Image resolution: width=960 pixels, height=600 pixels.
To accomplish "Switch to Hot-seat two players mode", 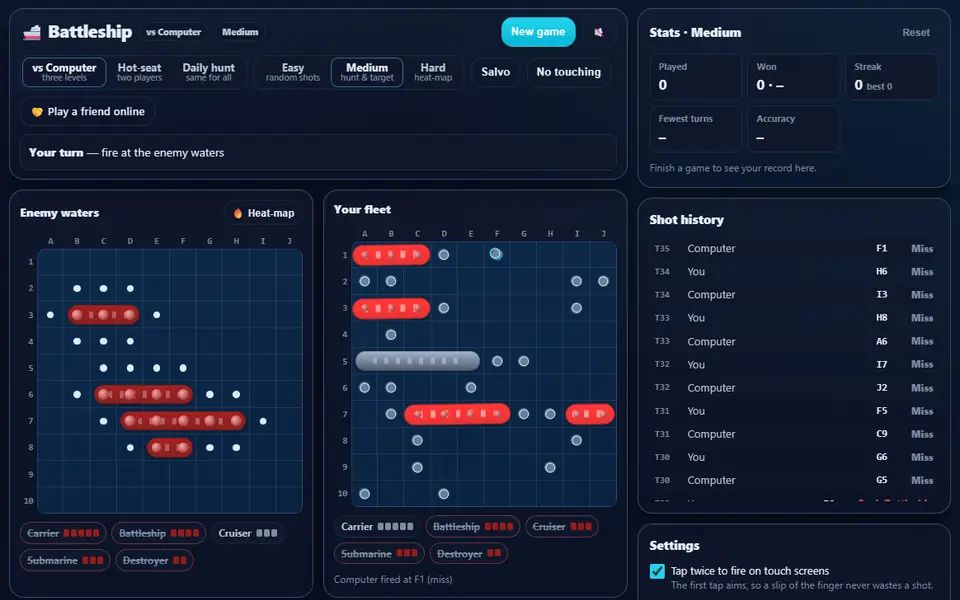I will pos(140,72).
